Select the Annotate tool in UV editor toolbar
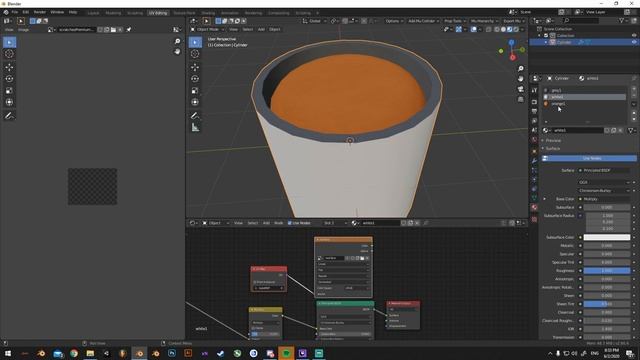The image size is (640, 360). 9,116
